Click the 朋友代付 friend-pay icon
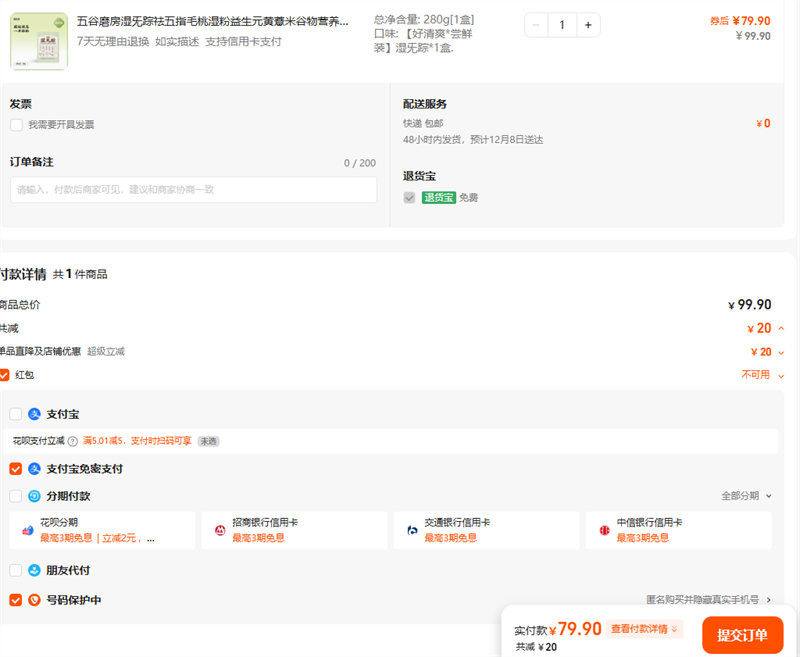Image resolution: width=800 pixels, height=657 pixels. pyautogui.click(x=34, y=570)
